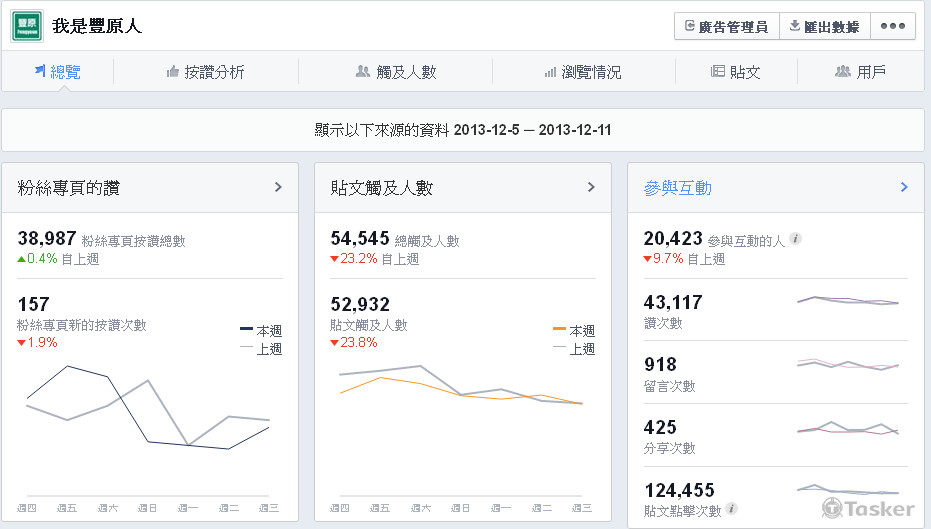Click the thumbs-up icon beside 按讚分析
This screenshot has width=931, height=529.
[x=173, y=72]
